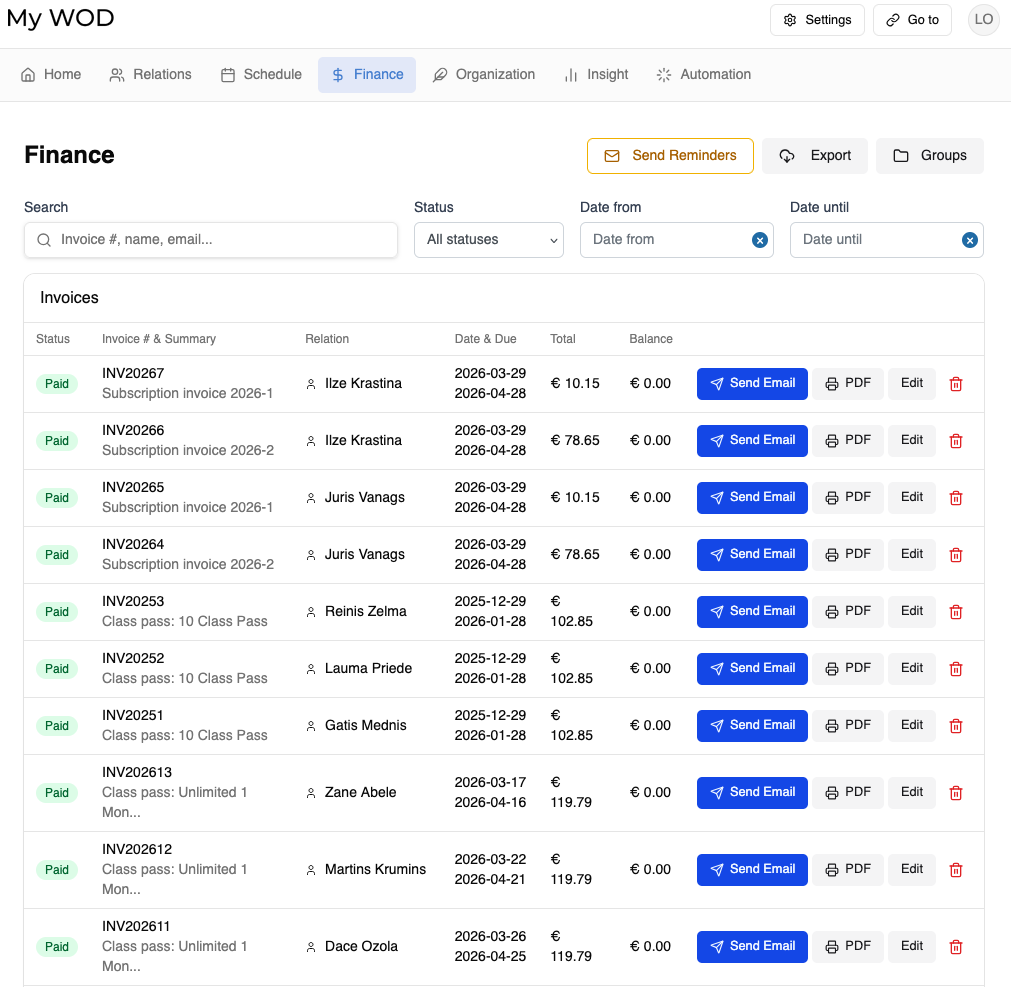Viewport: 1011px width, 987px height.
Task: Delete invoice INV20267 using the trash icon
Action: (x=955, y=383)
